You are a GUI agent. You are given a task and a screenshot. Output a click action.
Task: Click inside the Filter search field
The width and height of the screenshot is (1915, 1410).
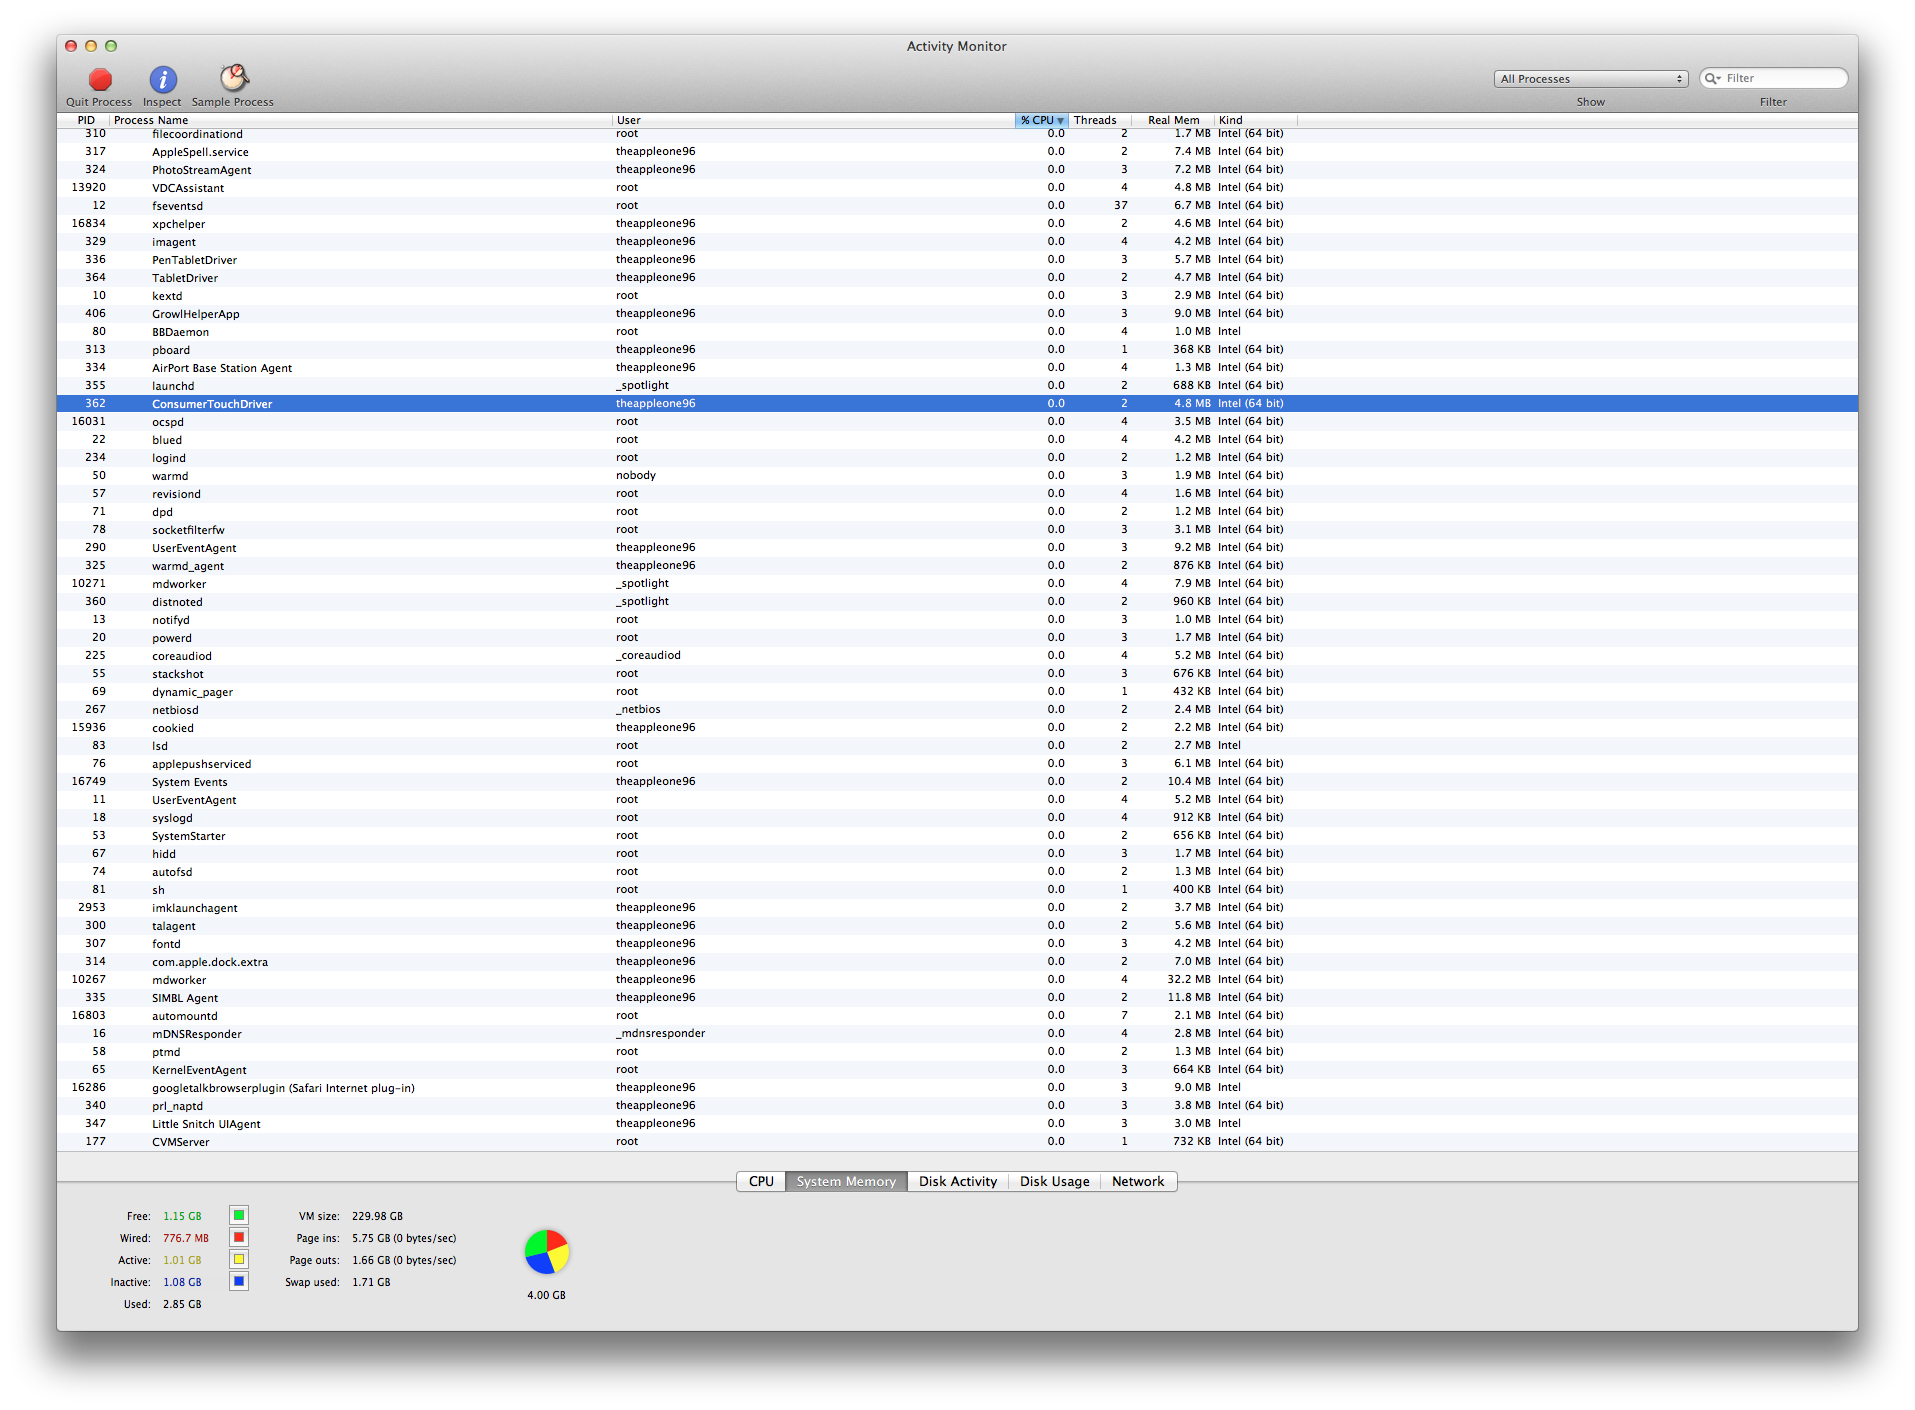pos(1773,78)
